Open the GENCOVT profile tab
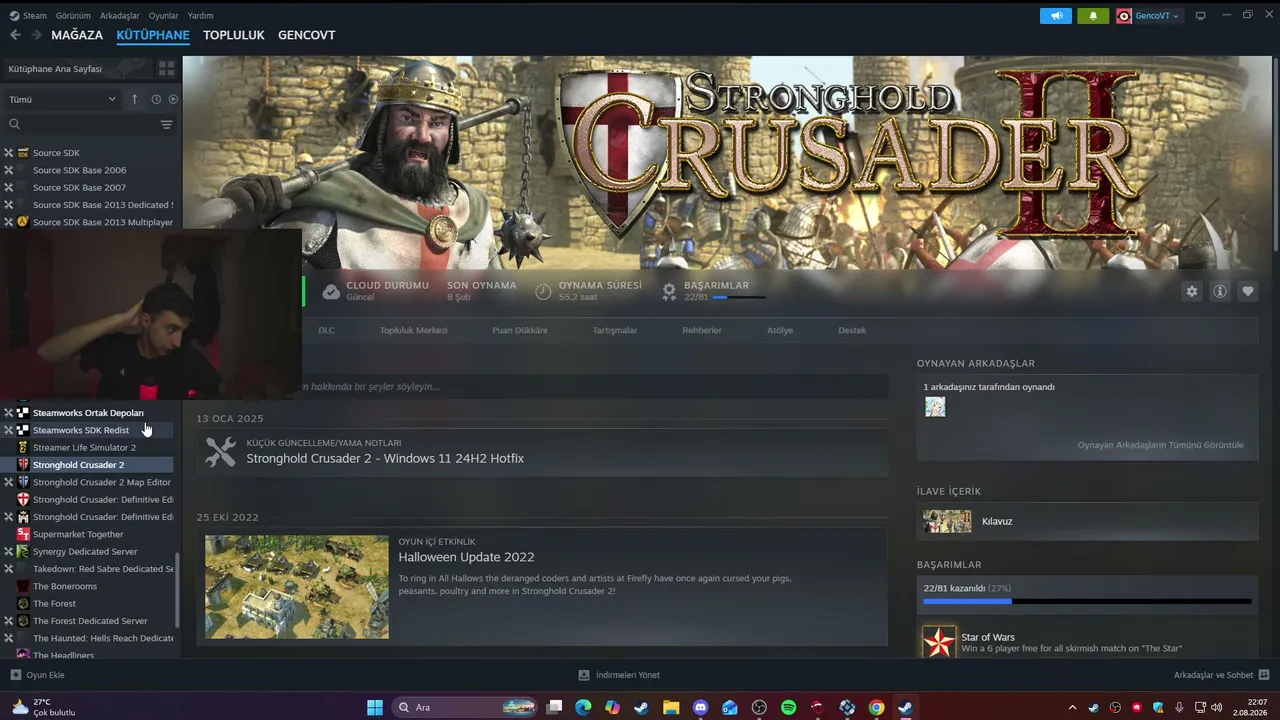Image resolution: width=1280 pixels, height=720 pixels. click(307, 35)
